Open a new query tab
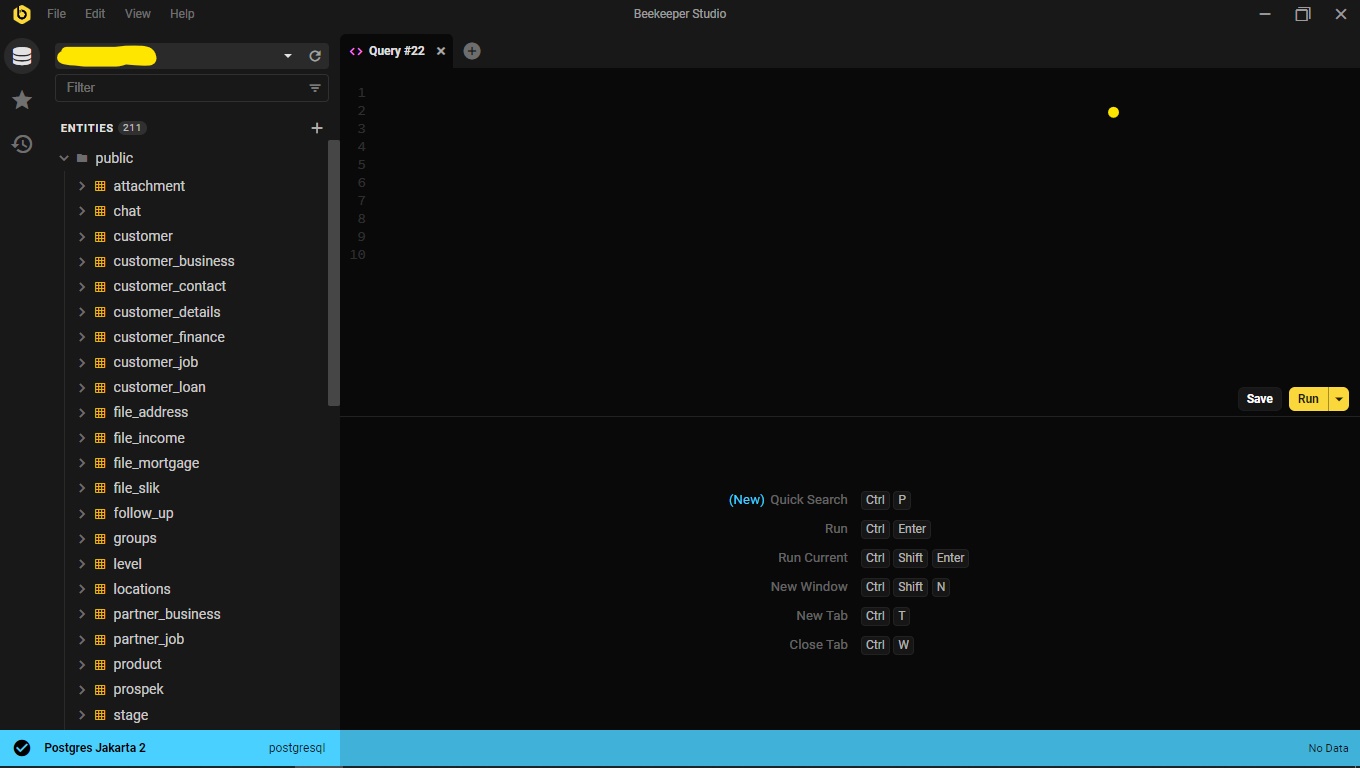Viewport: 1360px width, 768px height. [471, 50]
